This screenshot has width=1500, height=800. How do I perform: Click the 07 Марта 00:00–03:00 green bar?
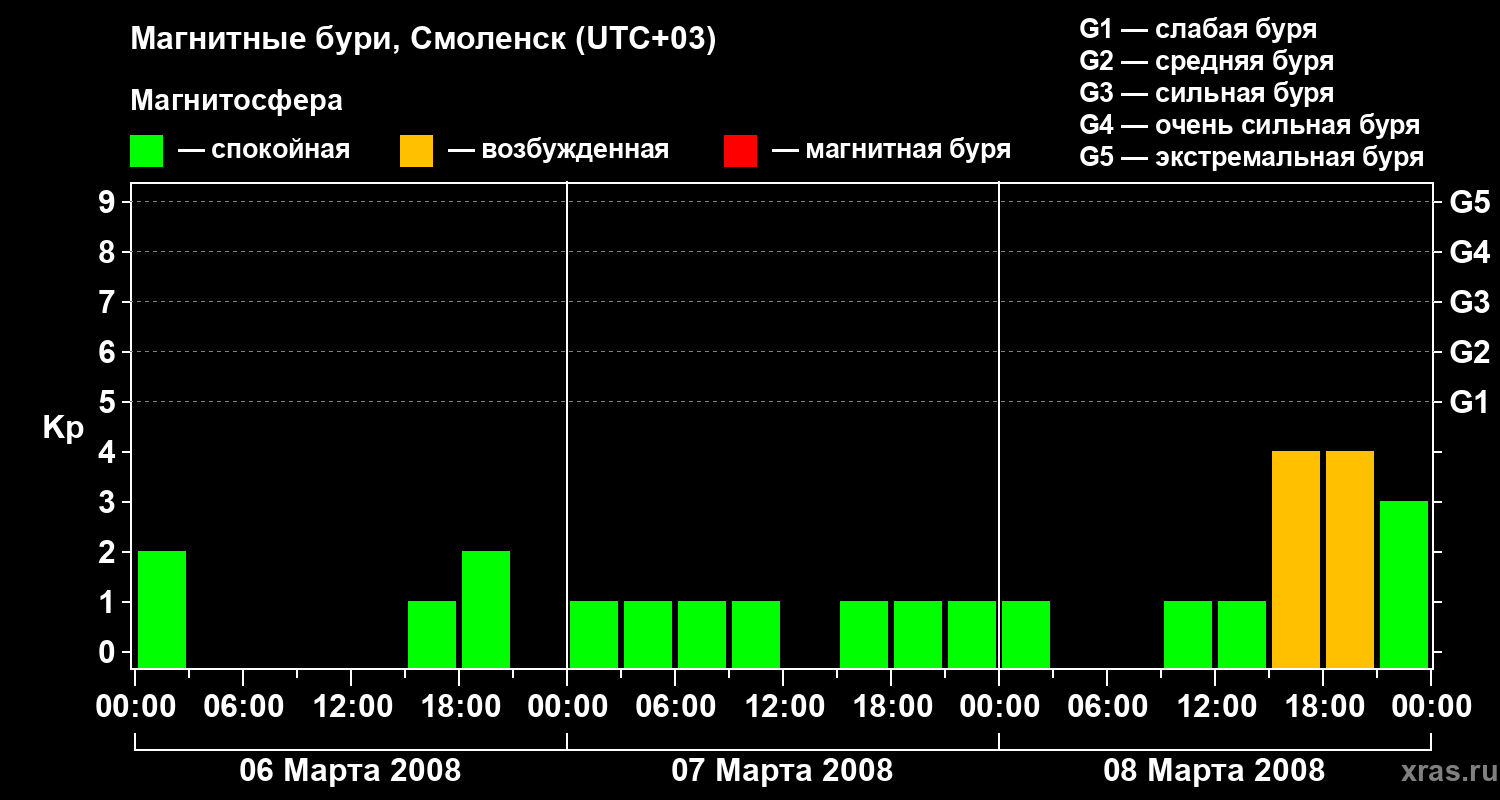click(594, 634)
